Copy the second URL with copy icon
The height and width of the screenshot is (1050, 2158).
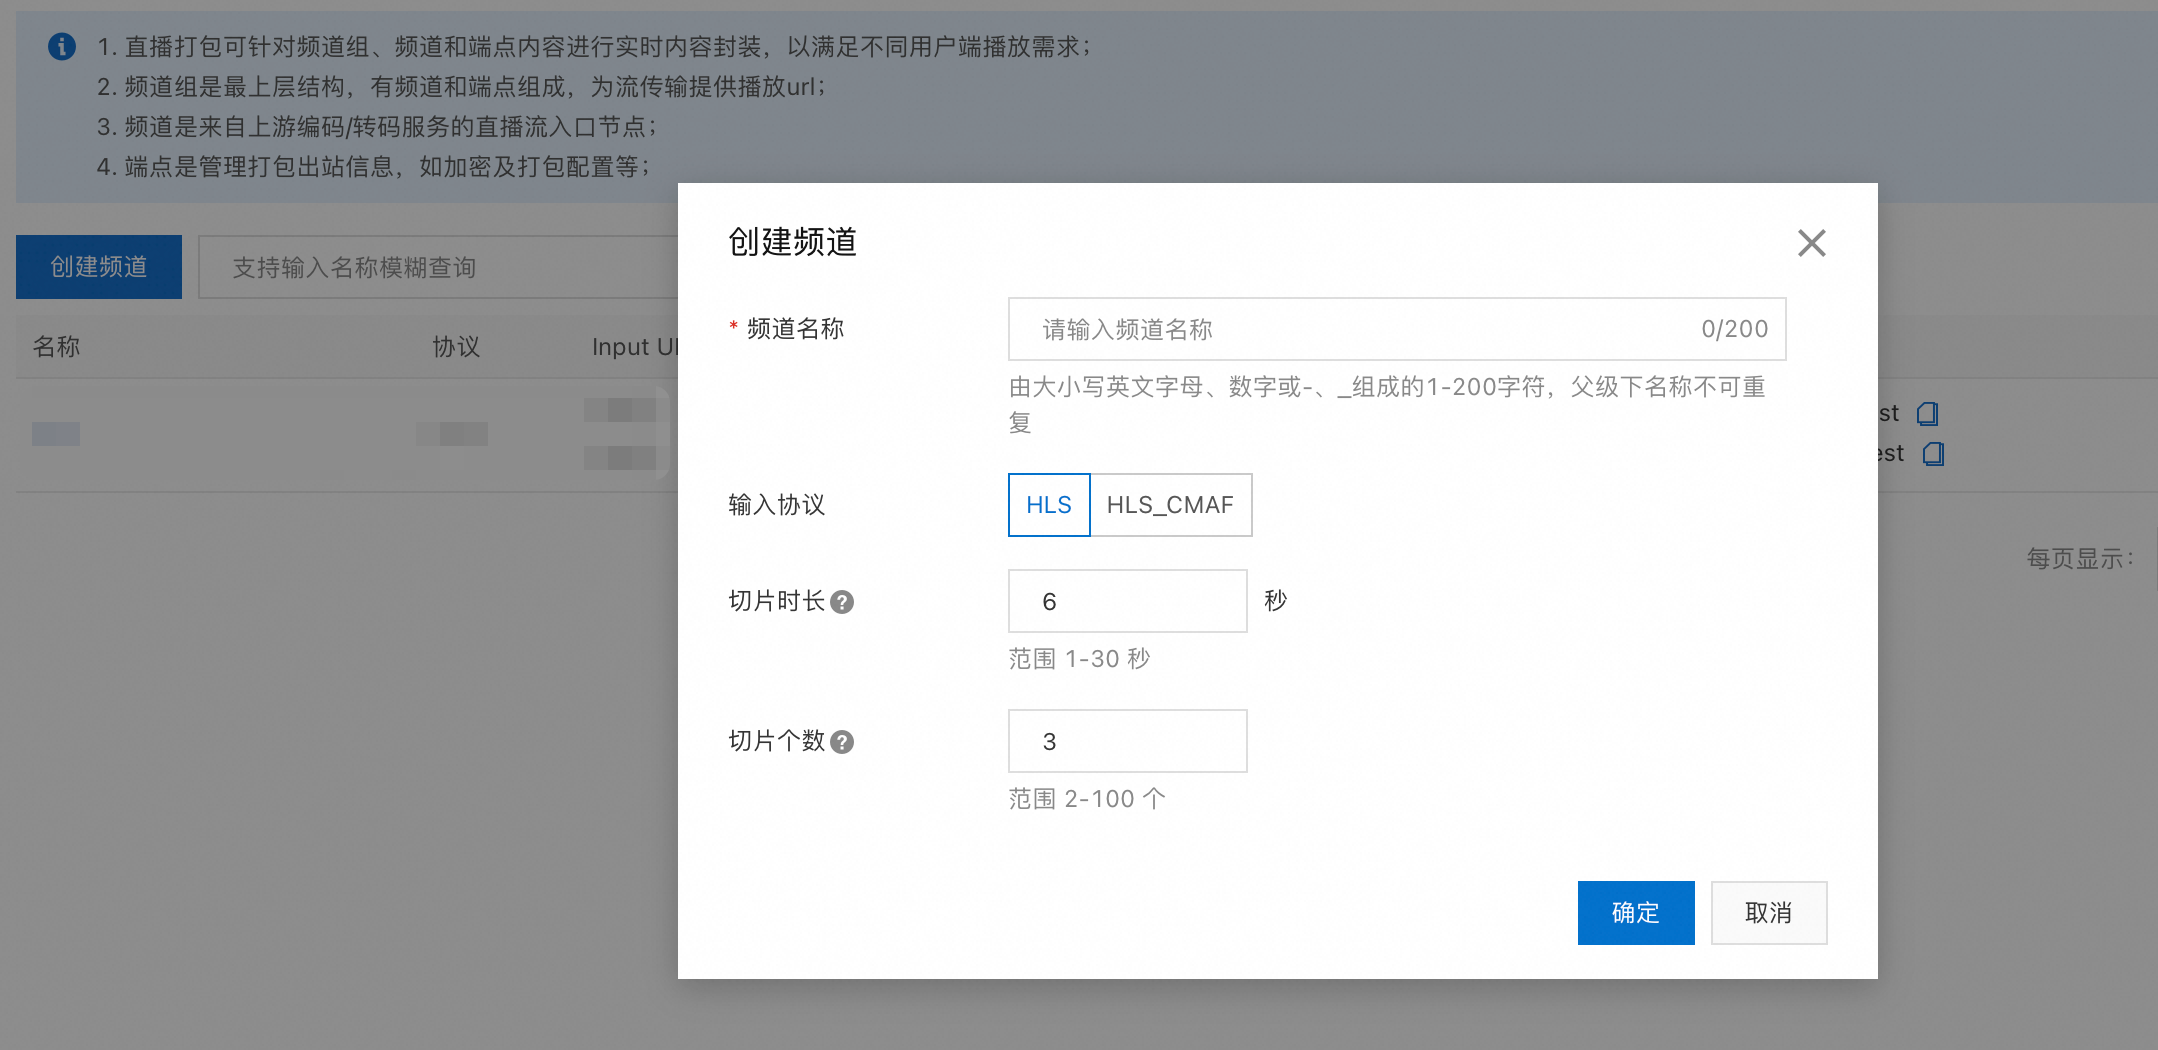click(x=1933, y=454)
